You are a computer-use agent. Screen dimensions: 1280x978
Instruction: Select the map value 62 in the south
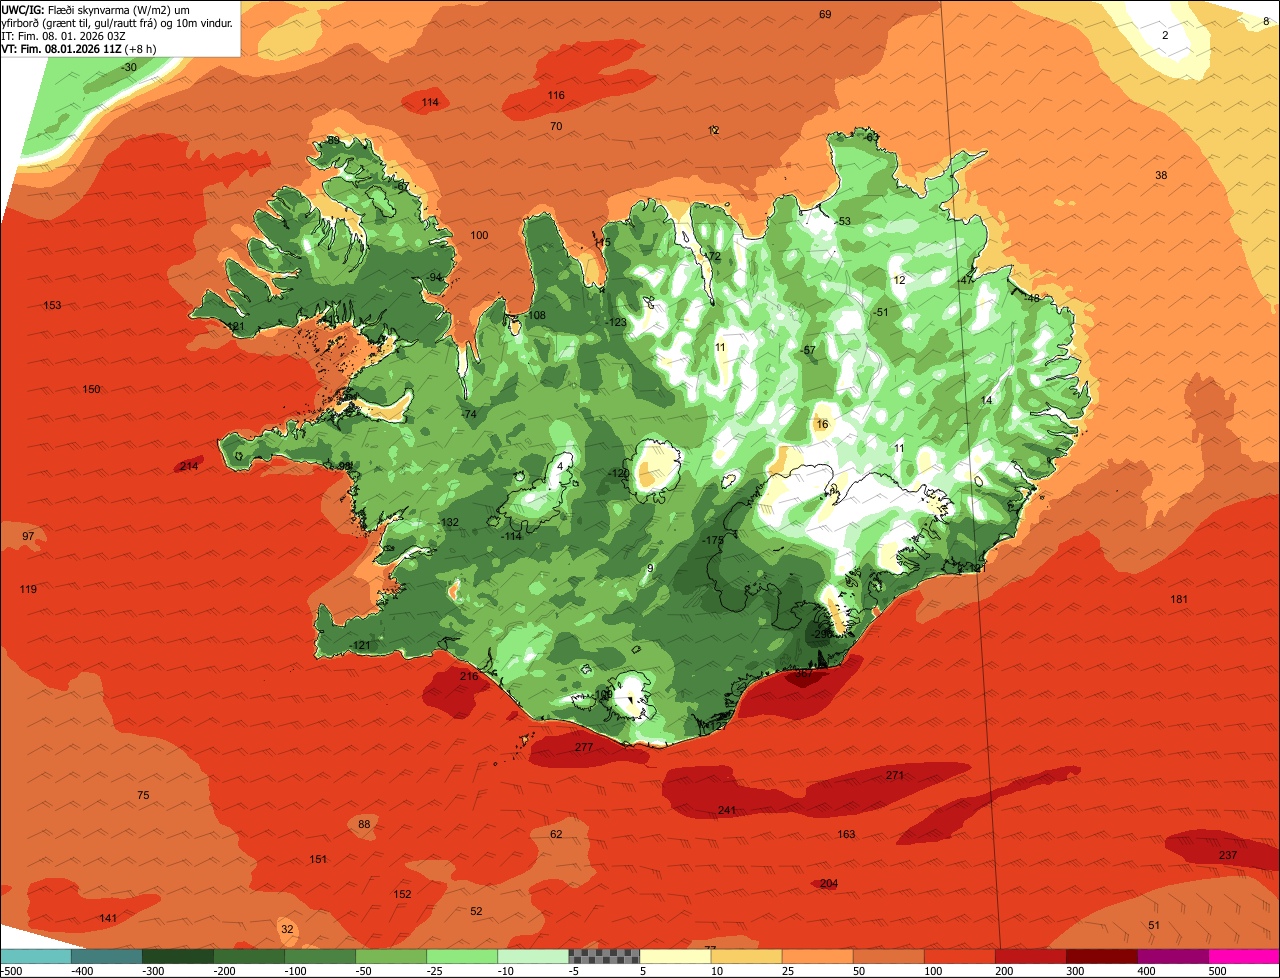[557, 835]
